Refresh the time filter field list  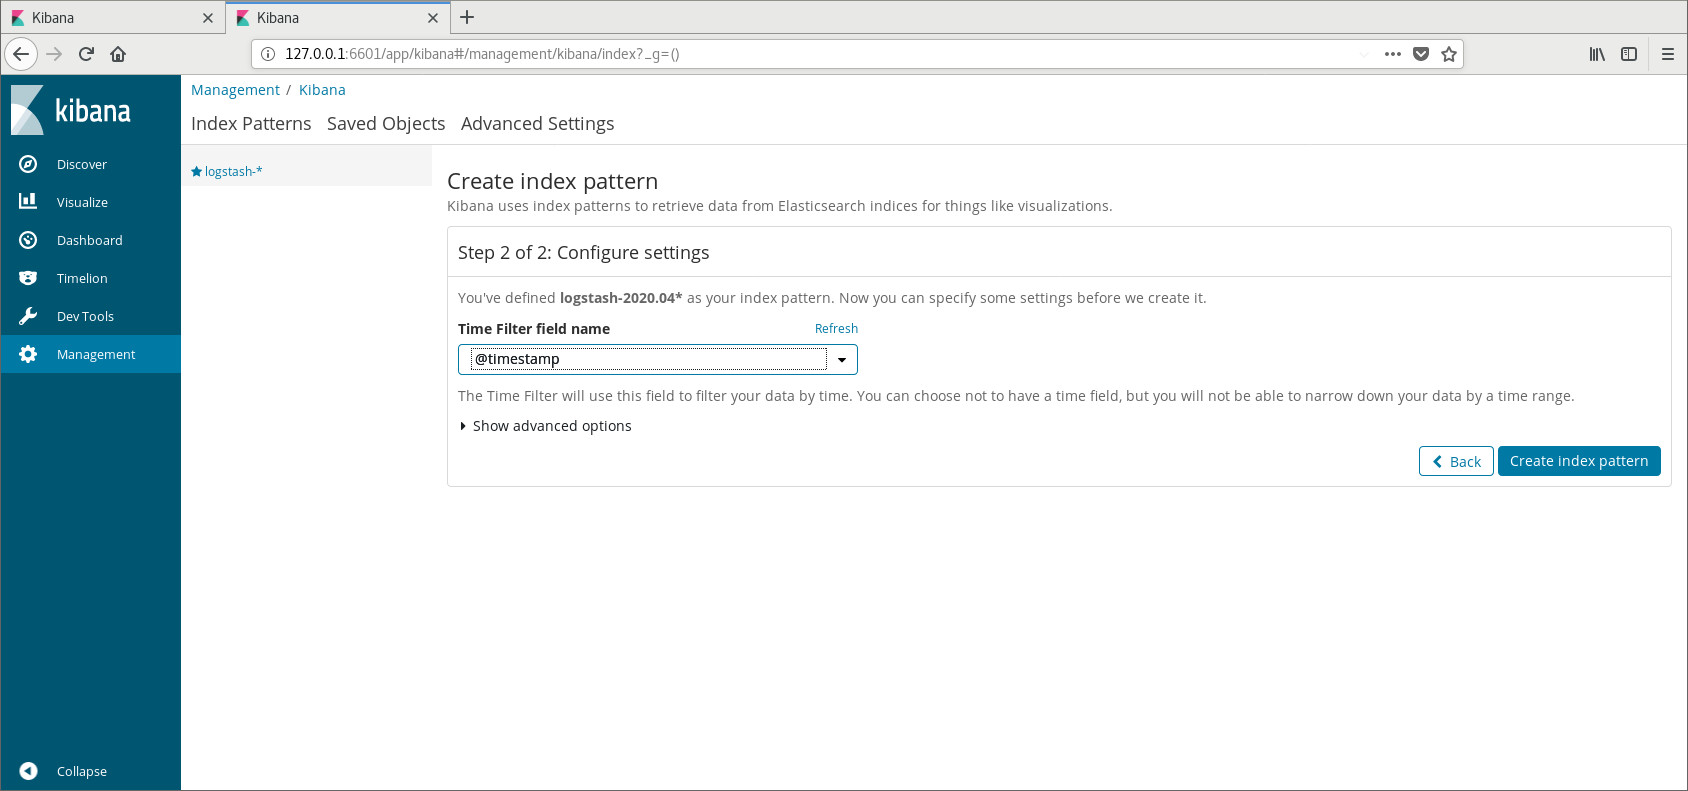836,329
